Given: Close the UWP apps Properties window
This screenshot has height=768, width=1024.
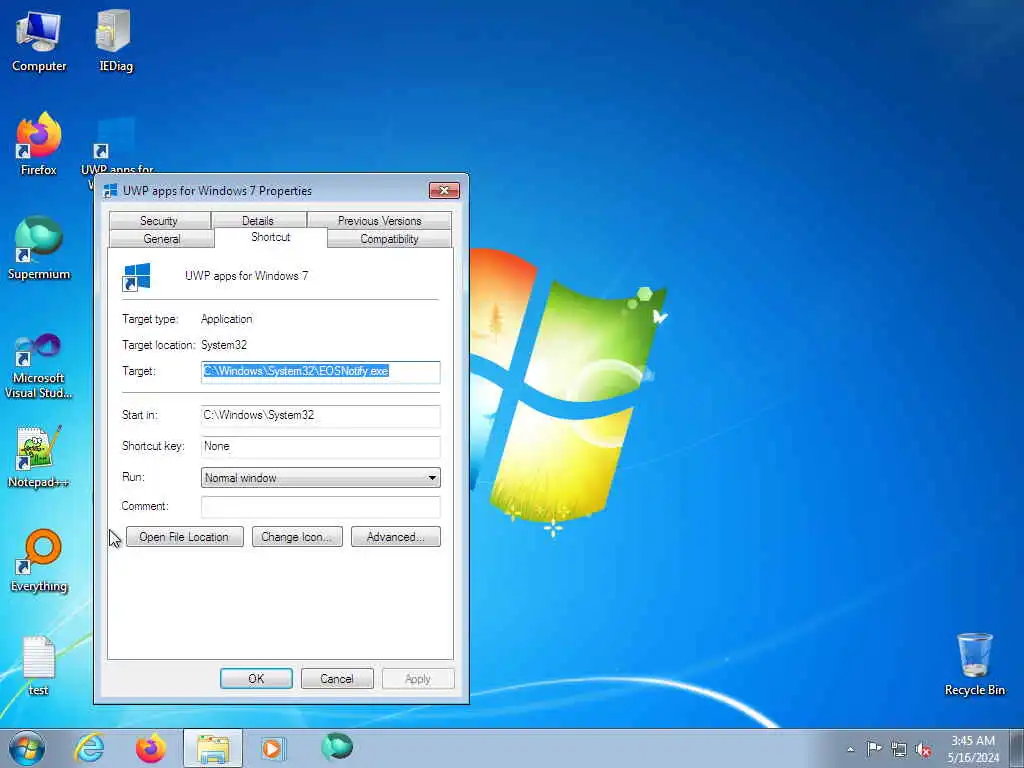Looking at the screenshot, I should click(444, 191).
